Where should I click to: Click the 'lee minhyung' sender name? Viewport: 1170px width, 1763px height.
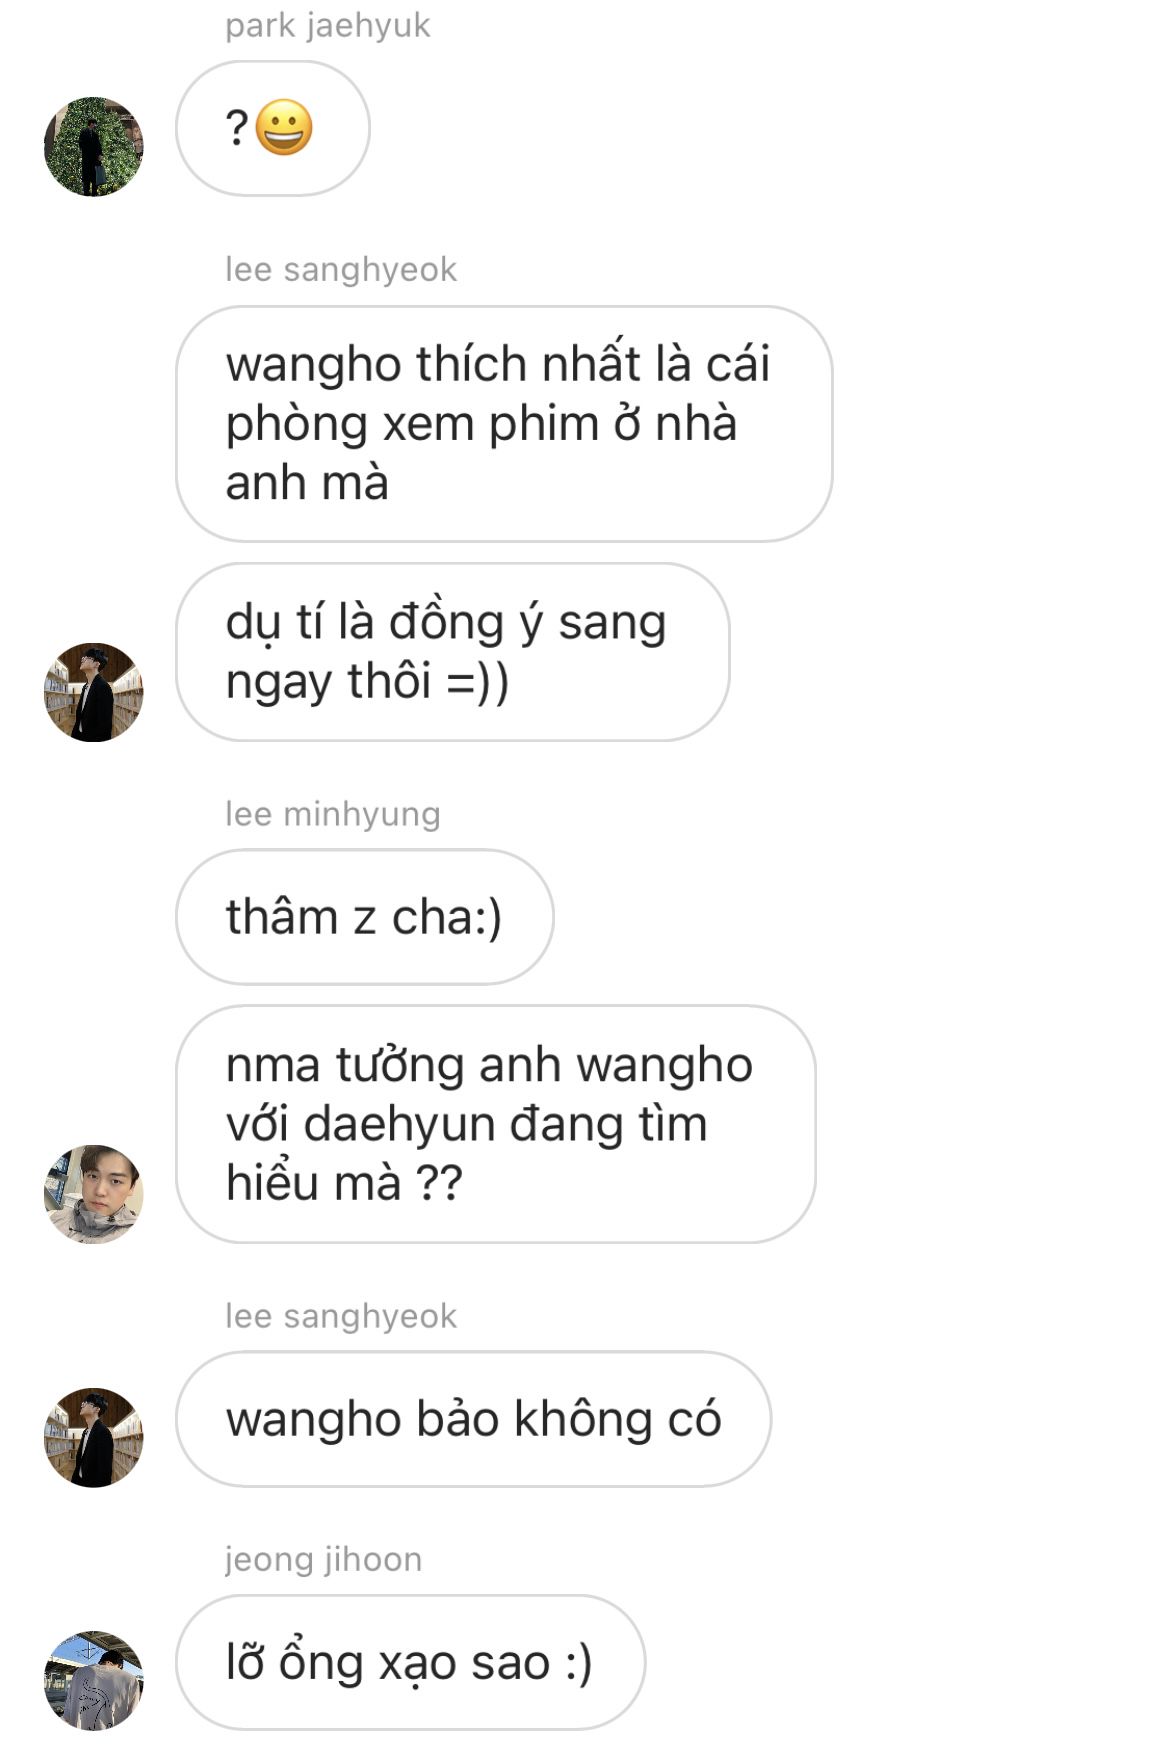[333, 814]
